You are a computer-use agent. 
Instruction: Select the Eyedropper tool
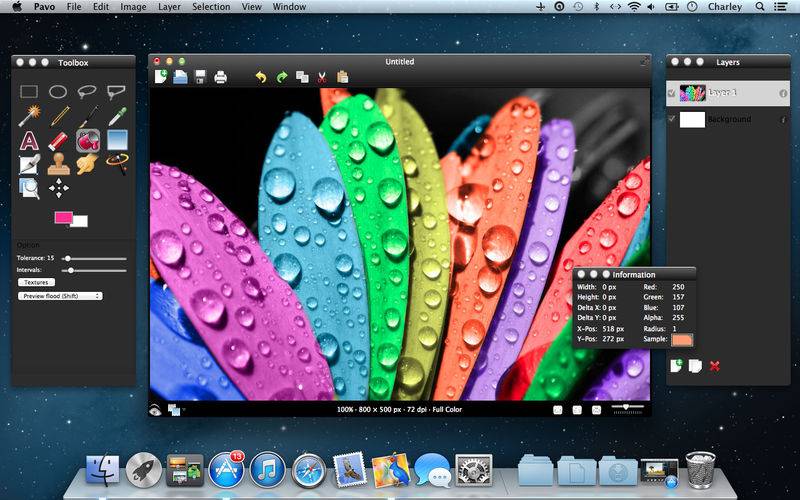117,116
